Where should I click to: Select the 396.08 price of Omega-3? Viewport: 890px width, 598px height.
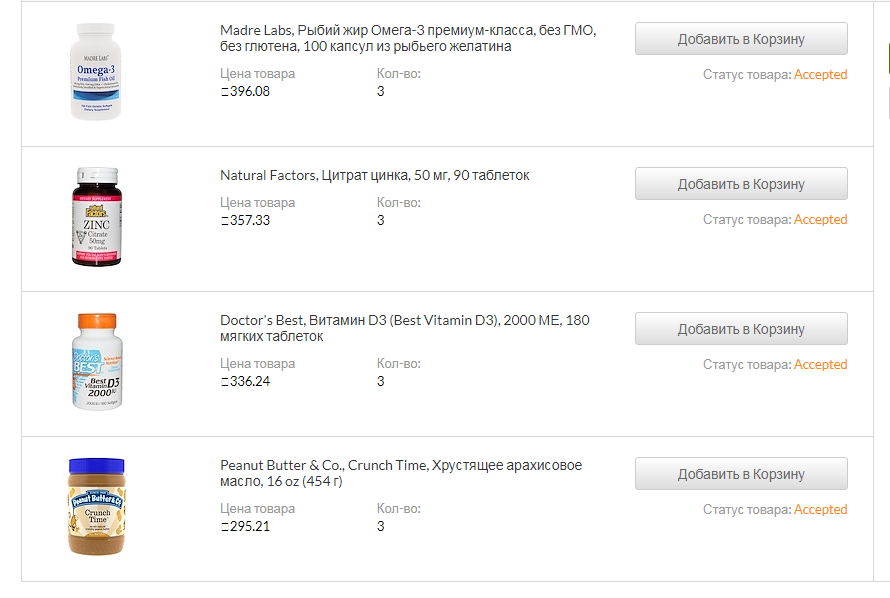click(245, 91)
